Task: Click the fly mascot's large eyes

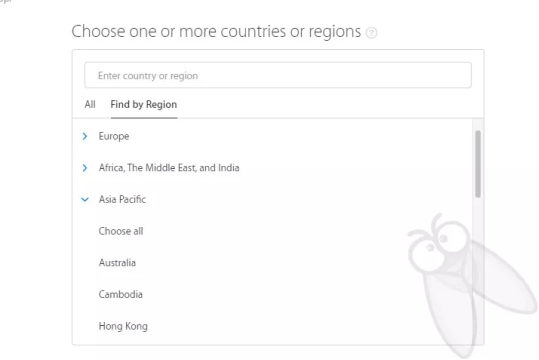Action: coord(438,246)
